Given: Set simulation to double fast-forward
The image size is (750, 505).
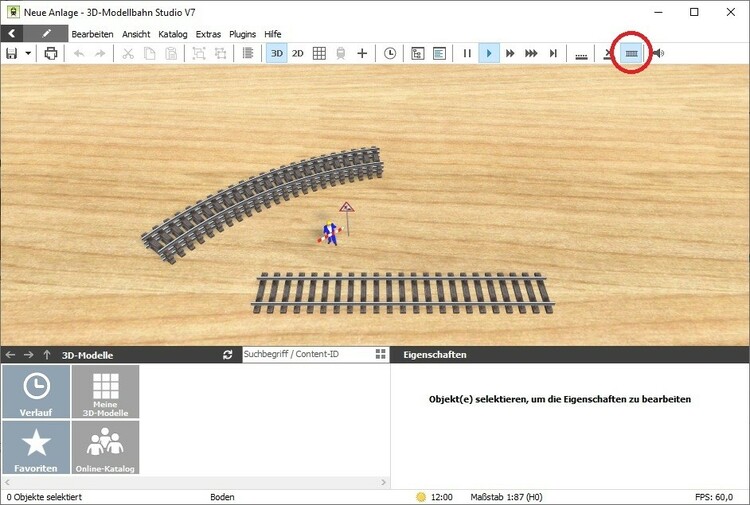Looking at the screenshot, I should pos(510,53).
